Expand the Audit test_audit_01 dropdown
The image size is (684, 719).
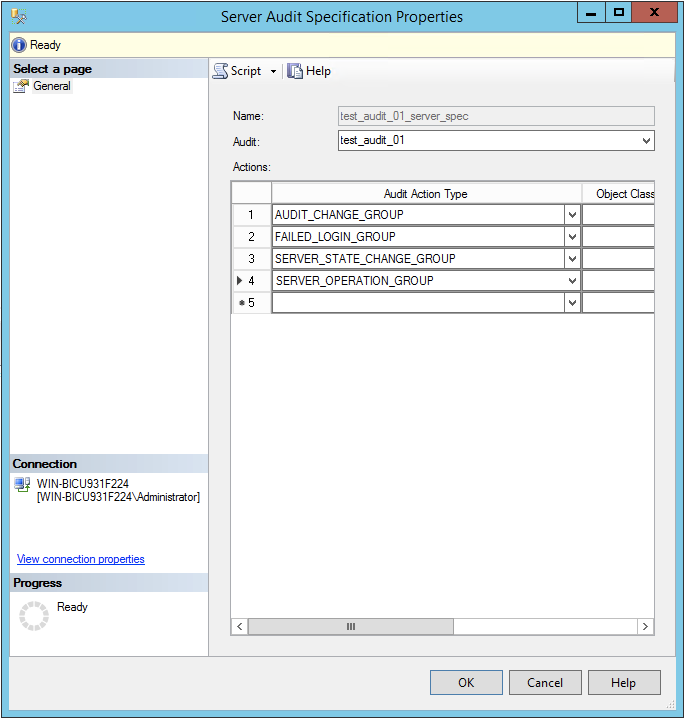646,141
